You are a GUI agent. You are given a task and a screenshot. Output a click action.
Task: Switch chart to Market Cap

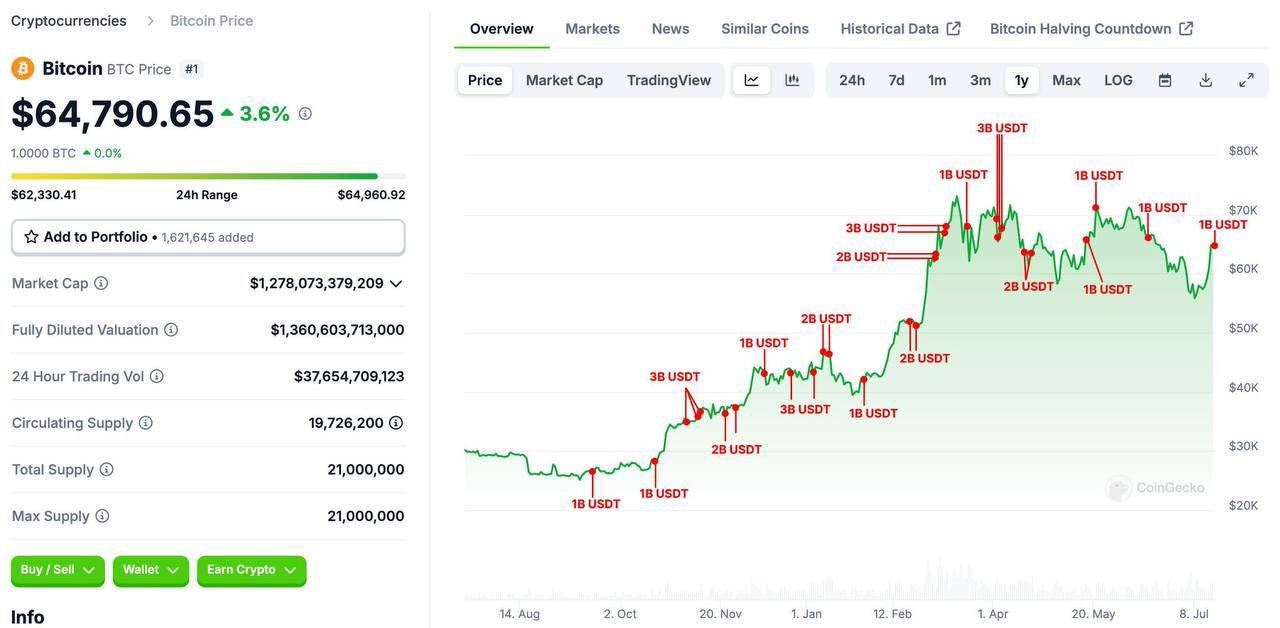coord(565,80)
